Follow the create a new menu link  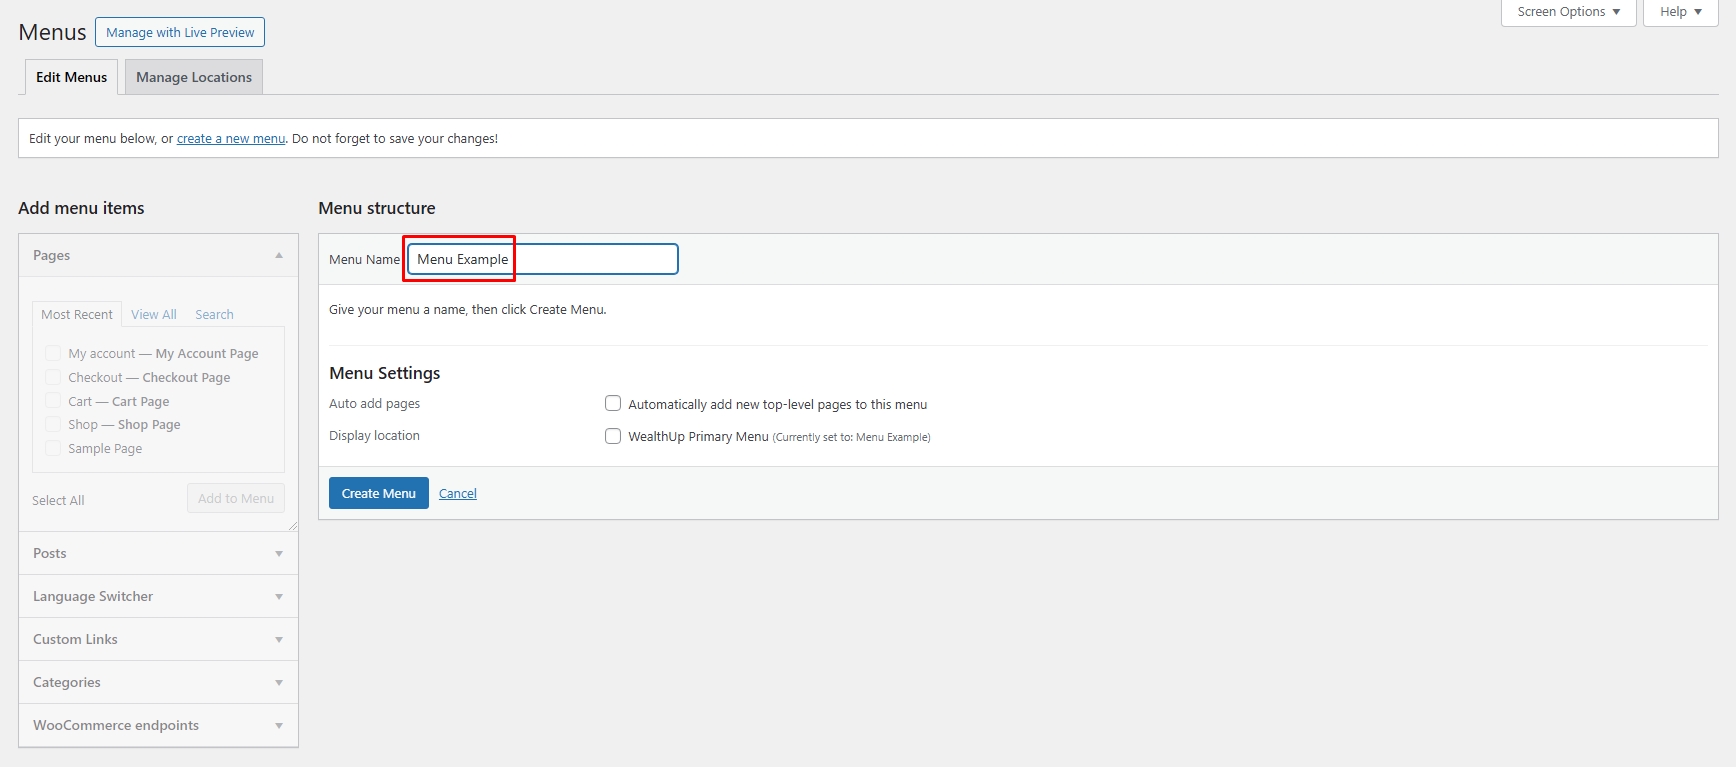click(x=231, y=139)
